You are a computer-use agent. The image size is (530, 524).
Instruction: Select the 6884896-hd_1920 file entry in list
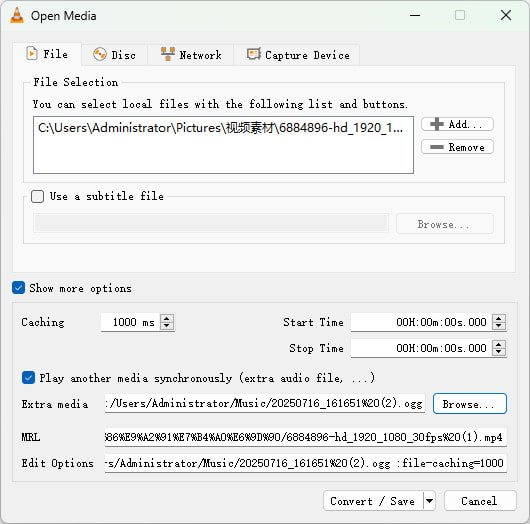click(220, 128)
